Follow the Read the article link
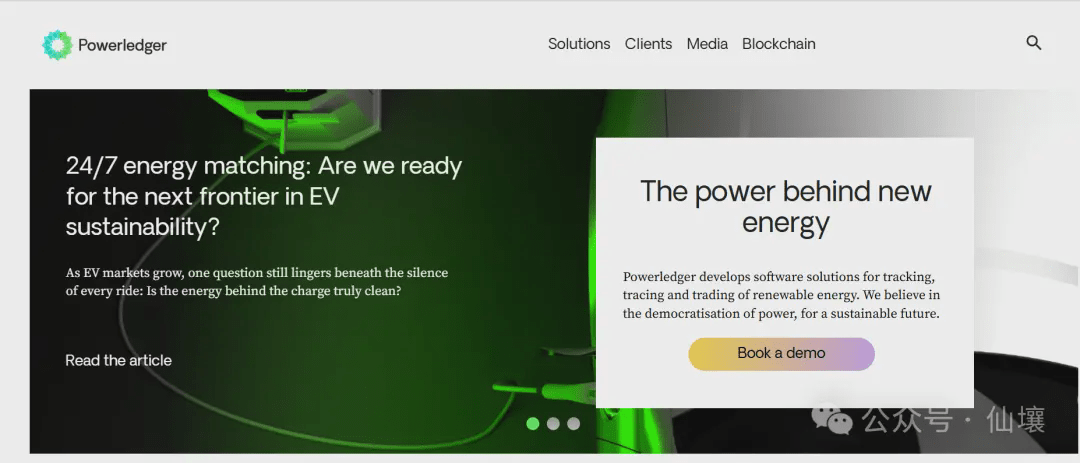This screenshot has height=463, width=1080. coord(118,360)
